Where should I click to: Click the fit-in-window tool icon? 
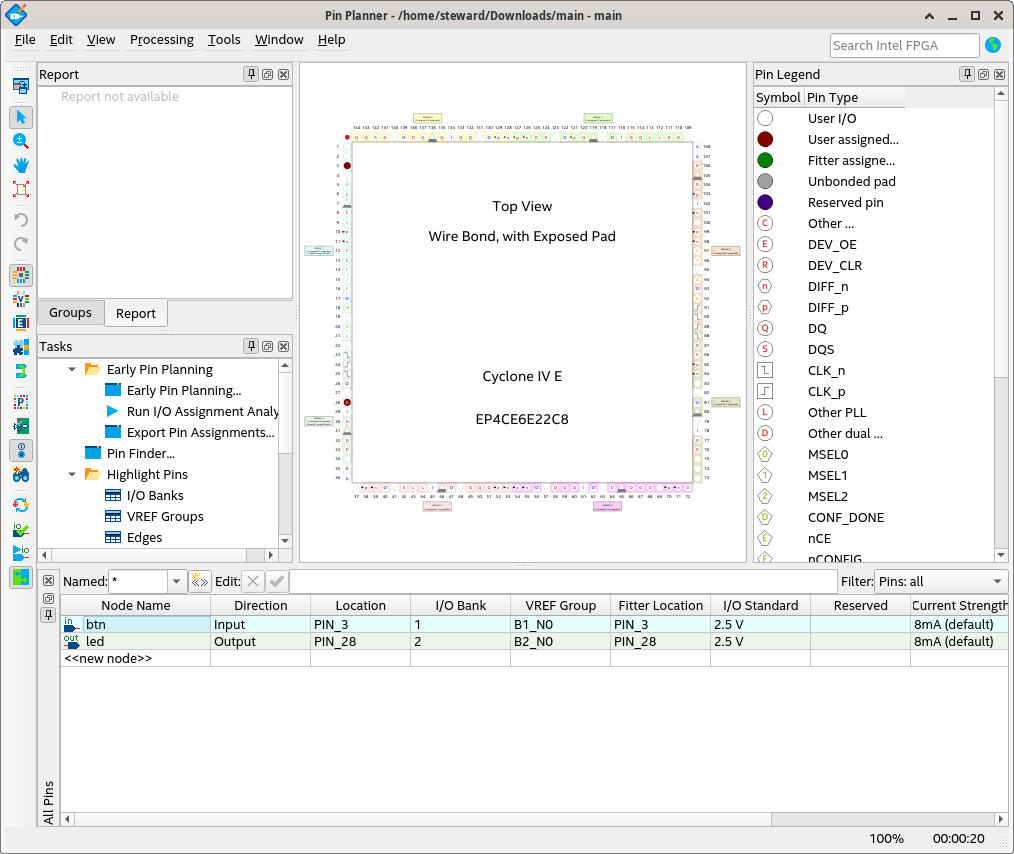click(x=21, y=189)
